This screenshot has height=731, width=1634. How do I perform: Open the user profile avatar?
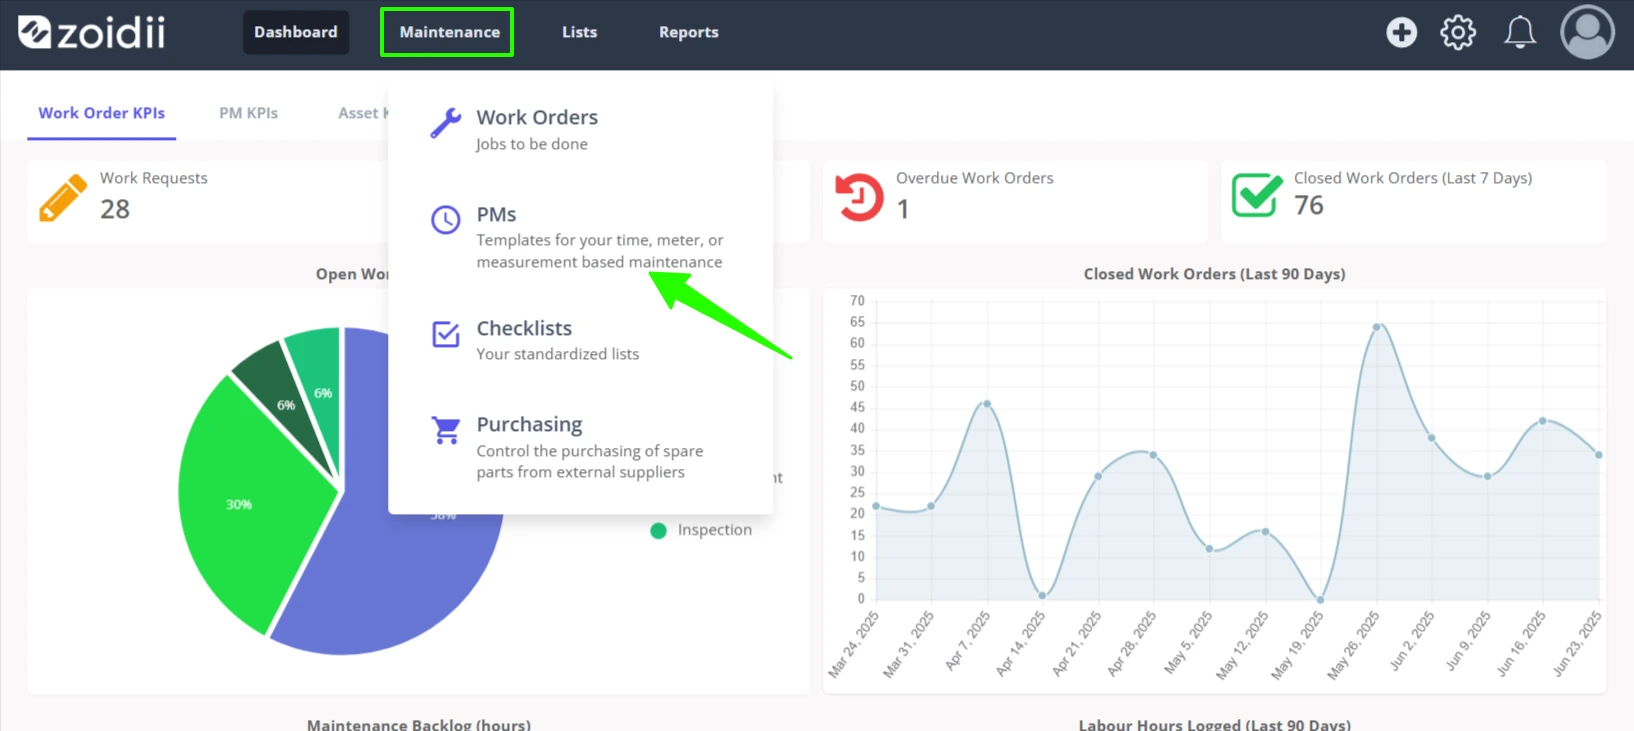(x=1587, y=32)
